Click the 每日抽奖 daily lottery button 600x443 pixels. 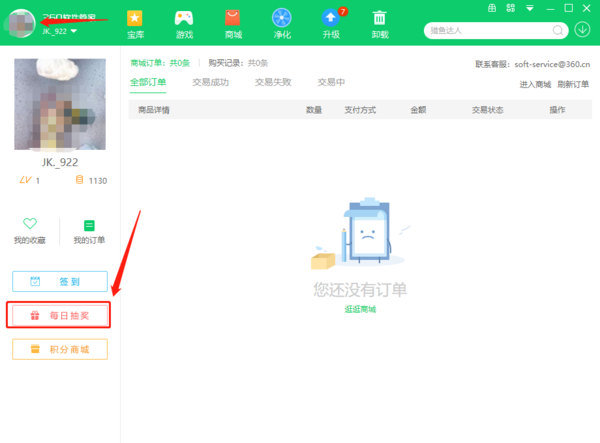pos(60,315)
